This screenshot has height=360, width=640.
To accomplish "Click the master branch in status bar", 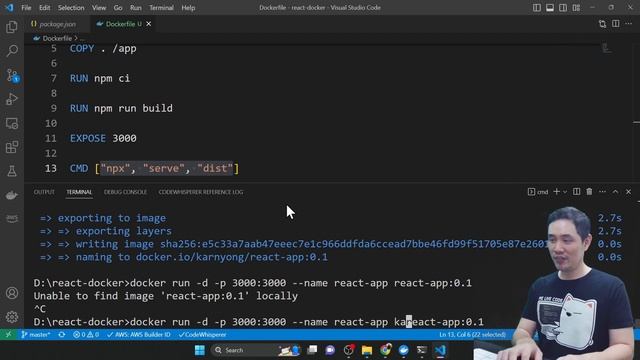I will coord(36,335).
